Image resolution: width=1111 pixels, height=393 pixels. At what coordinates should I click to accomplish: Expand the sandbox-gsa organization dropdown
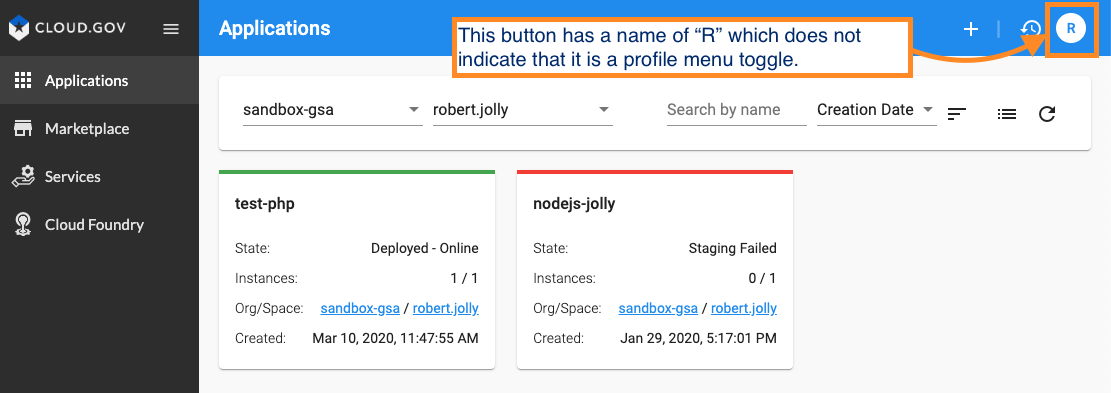point(332,110)
